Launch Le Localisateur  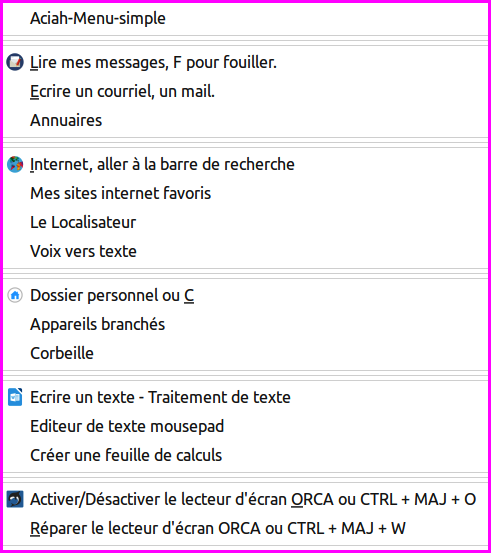[x=246, y=222]
